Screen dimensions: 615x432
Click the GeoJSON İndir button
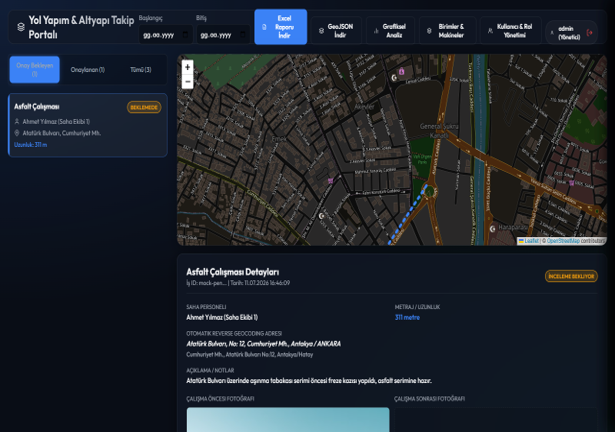[x=336, y=31]
